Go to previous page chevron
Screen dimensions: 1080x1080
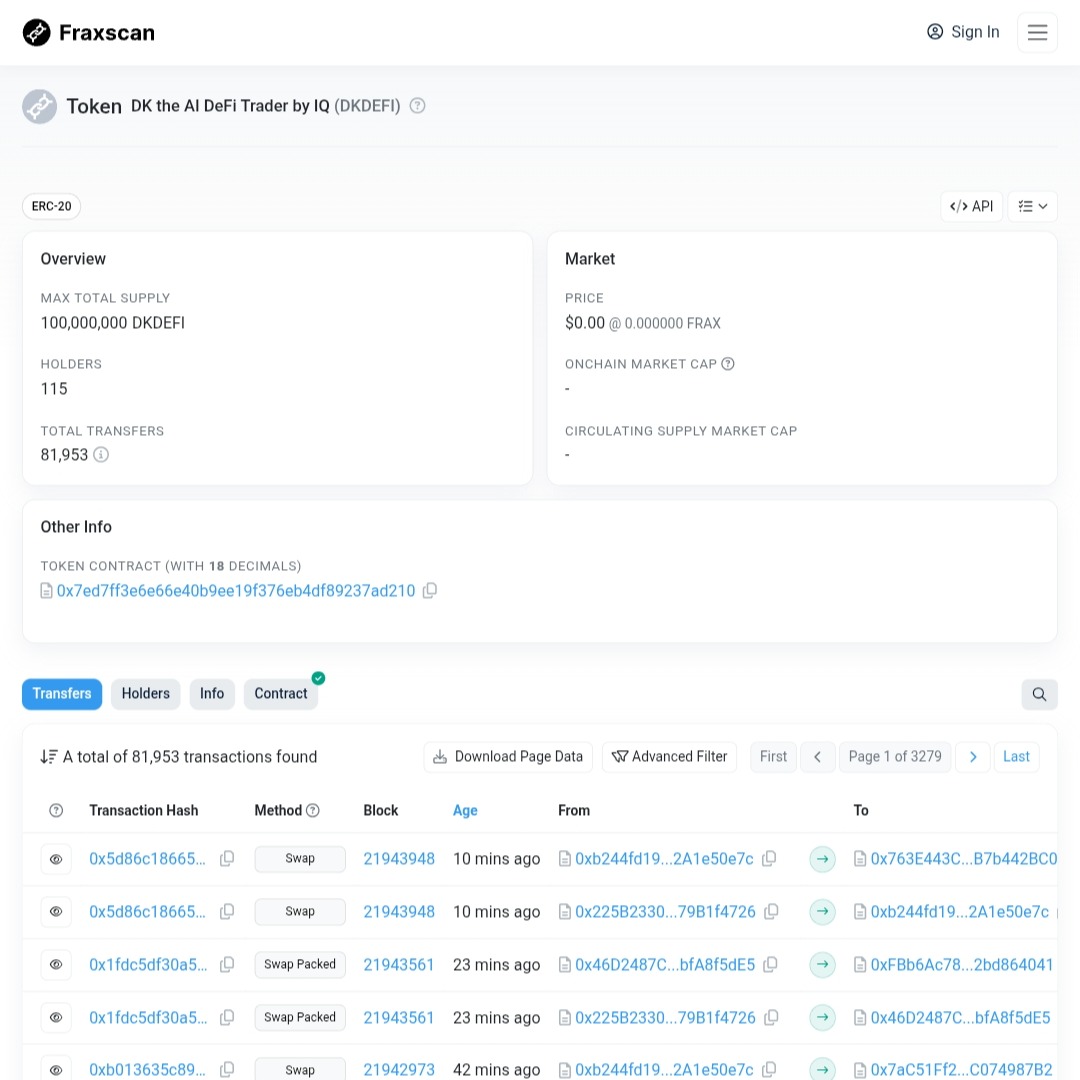(x=818, y=757)
